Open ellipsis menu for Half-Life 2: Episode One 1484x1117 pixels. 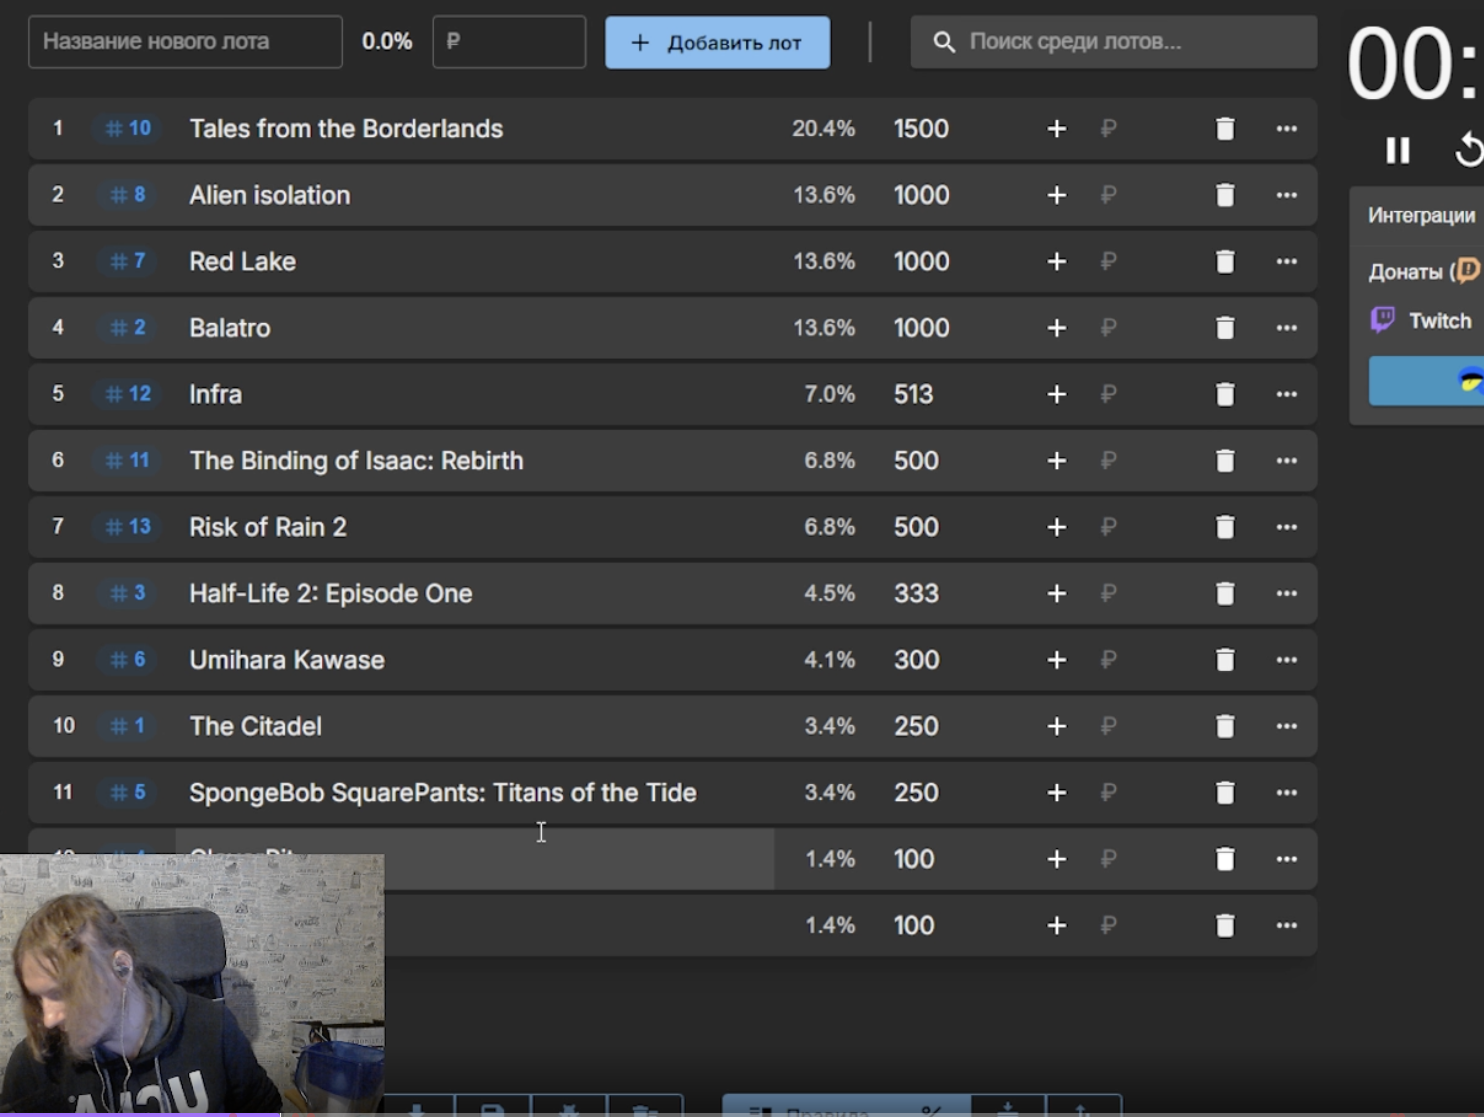pyautogui.click(x=1287, y=594)
